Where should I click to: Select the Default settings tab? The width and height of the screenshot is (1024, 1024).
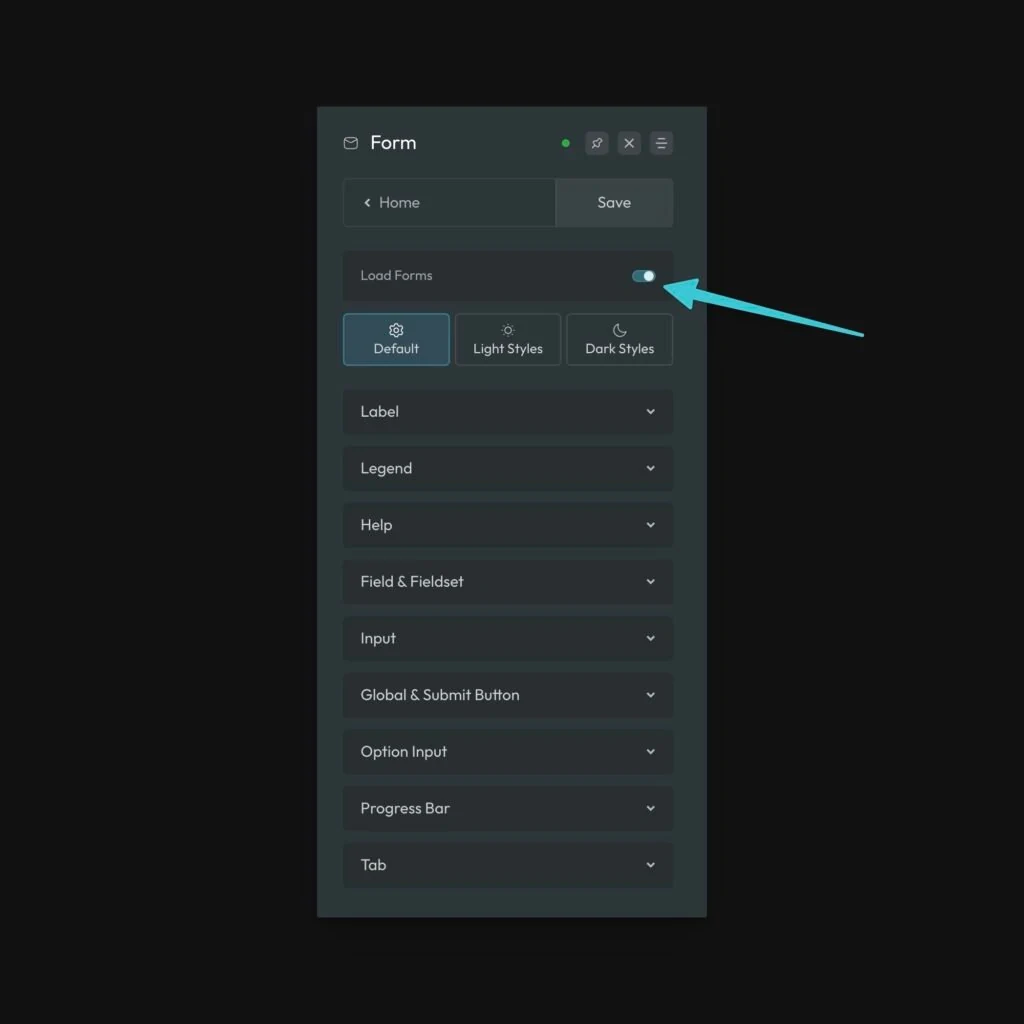tap(396, 339)
